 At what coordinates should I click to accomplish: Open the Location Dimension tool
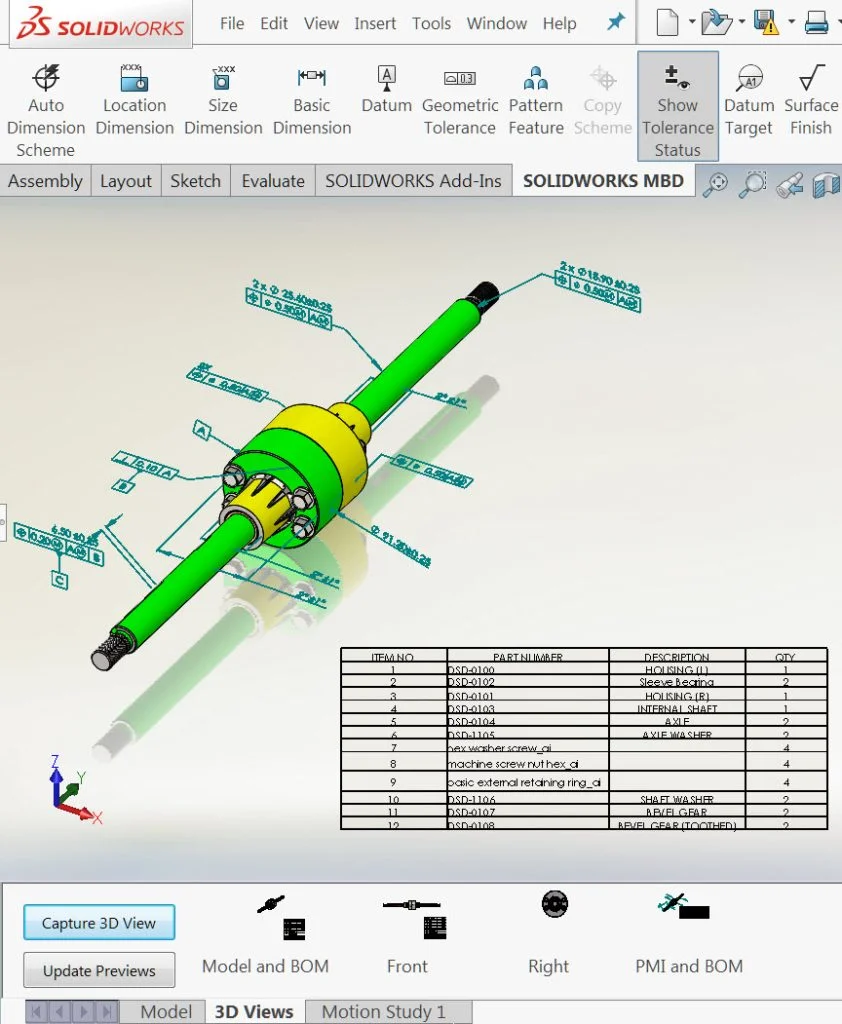click(134, 95)
